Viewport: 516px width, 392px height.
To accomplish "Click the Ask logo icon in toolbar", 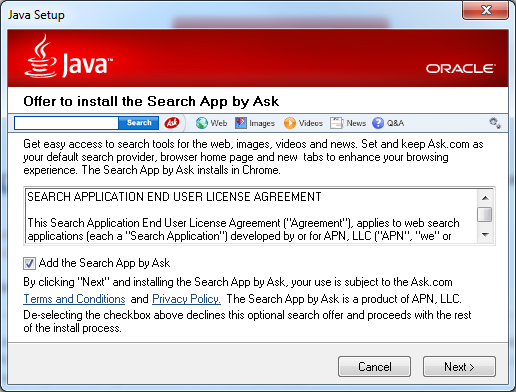I will [172, 123].
